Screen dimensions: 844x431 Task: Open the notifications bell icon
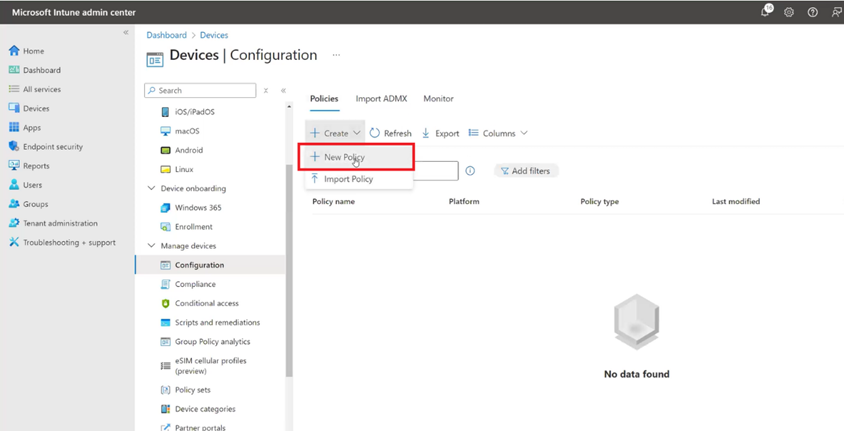(765, 12)
